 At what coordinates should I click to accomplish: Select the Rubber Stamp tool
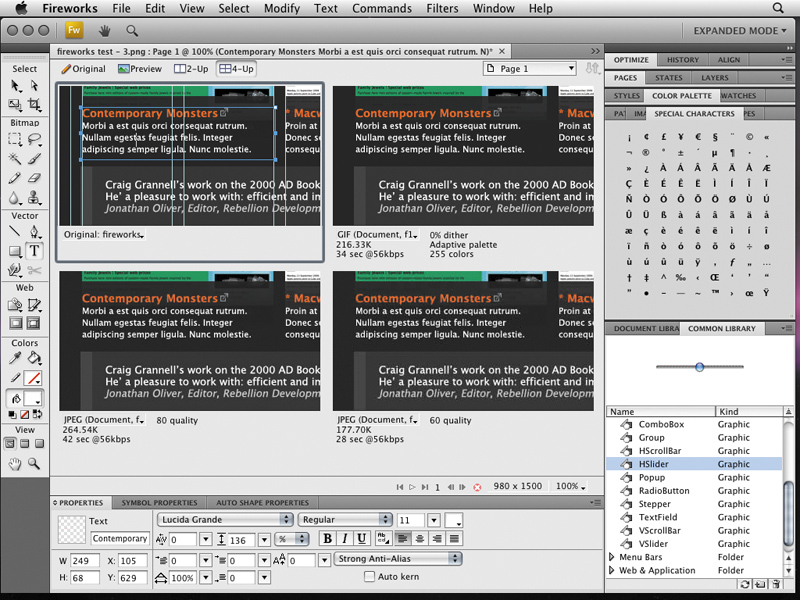(x=34, y=197)
